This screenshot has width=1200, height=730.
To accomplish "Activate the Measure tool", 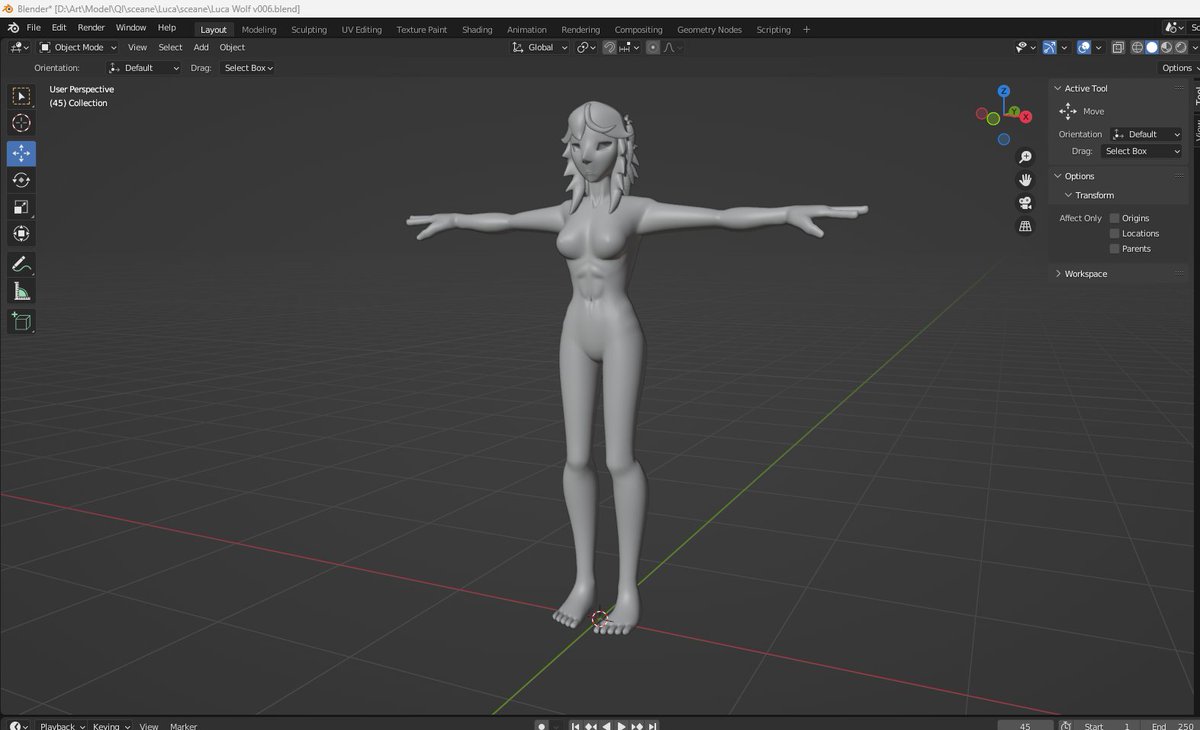I will 21,291.
